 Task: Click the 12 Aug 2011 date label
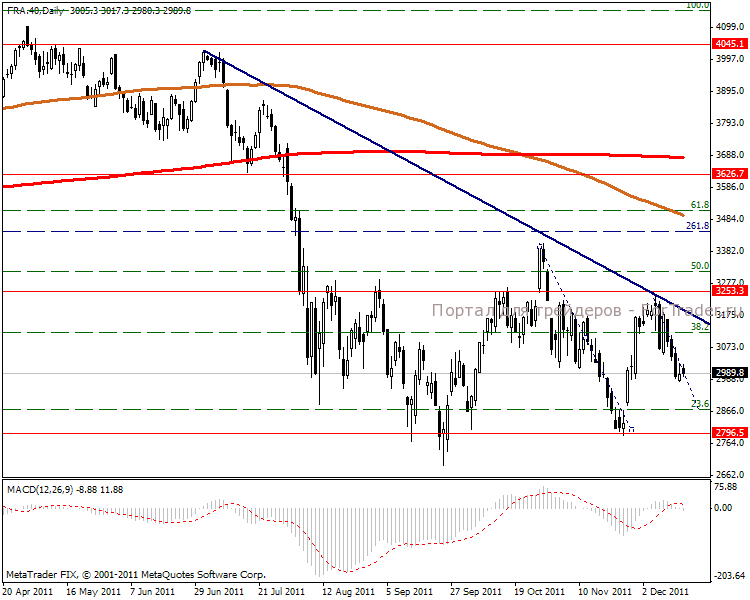[x=348, y=591]
